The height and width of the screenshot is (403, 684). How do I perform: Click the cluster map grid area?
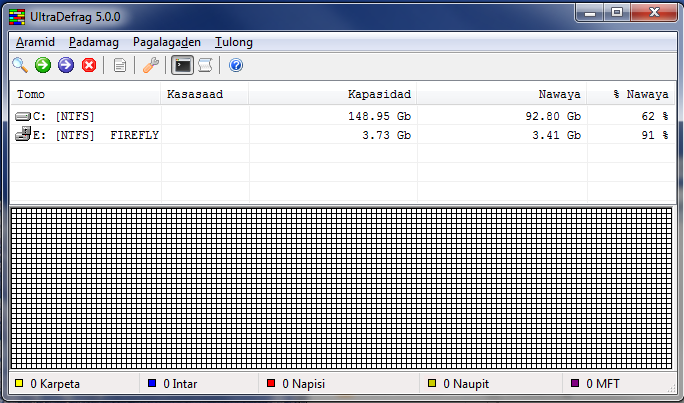(x=342, y=288)
